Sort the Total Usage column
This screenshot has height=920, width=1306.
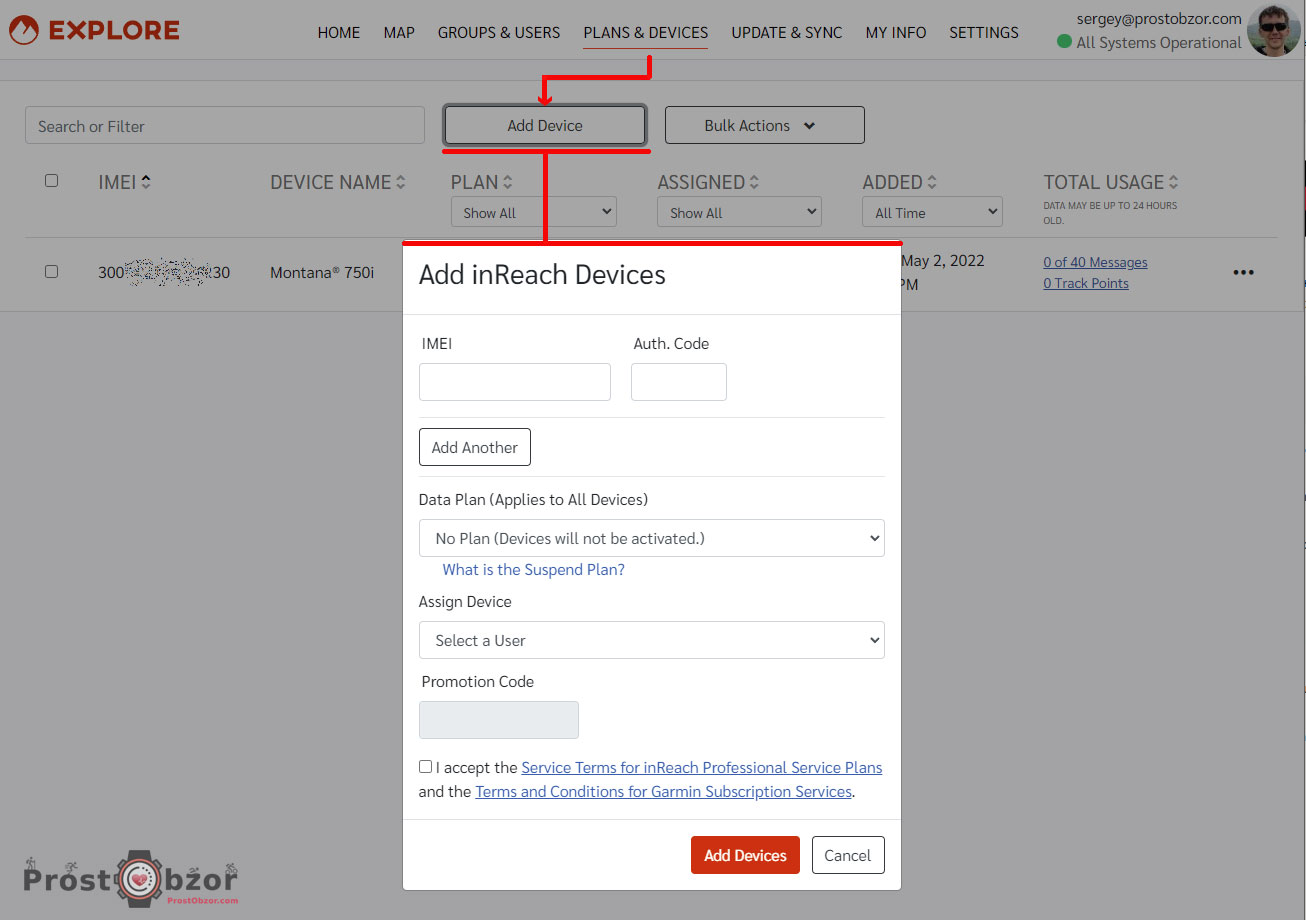(1173, 183)
